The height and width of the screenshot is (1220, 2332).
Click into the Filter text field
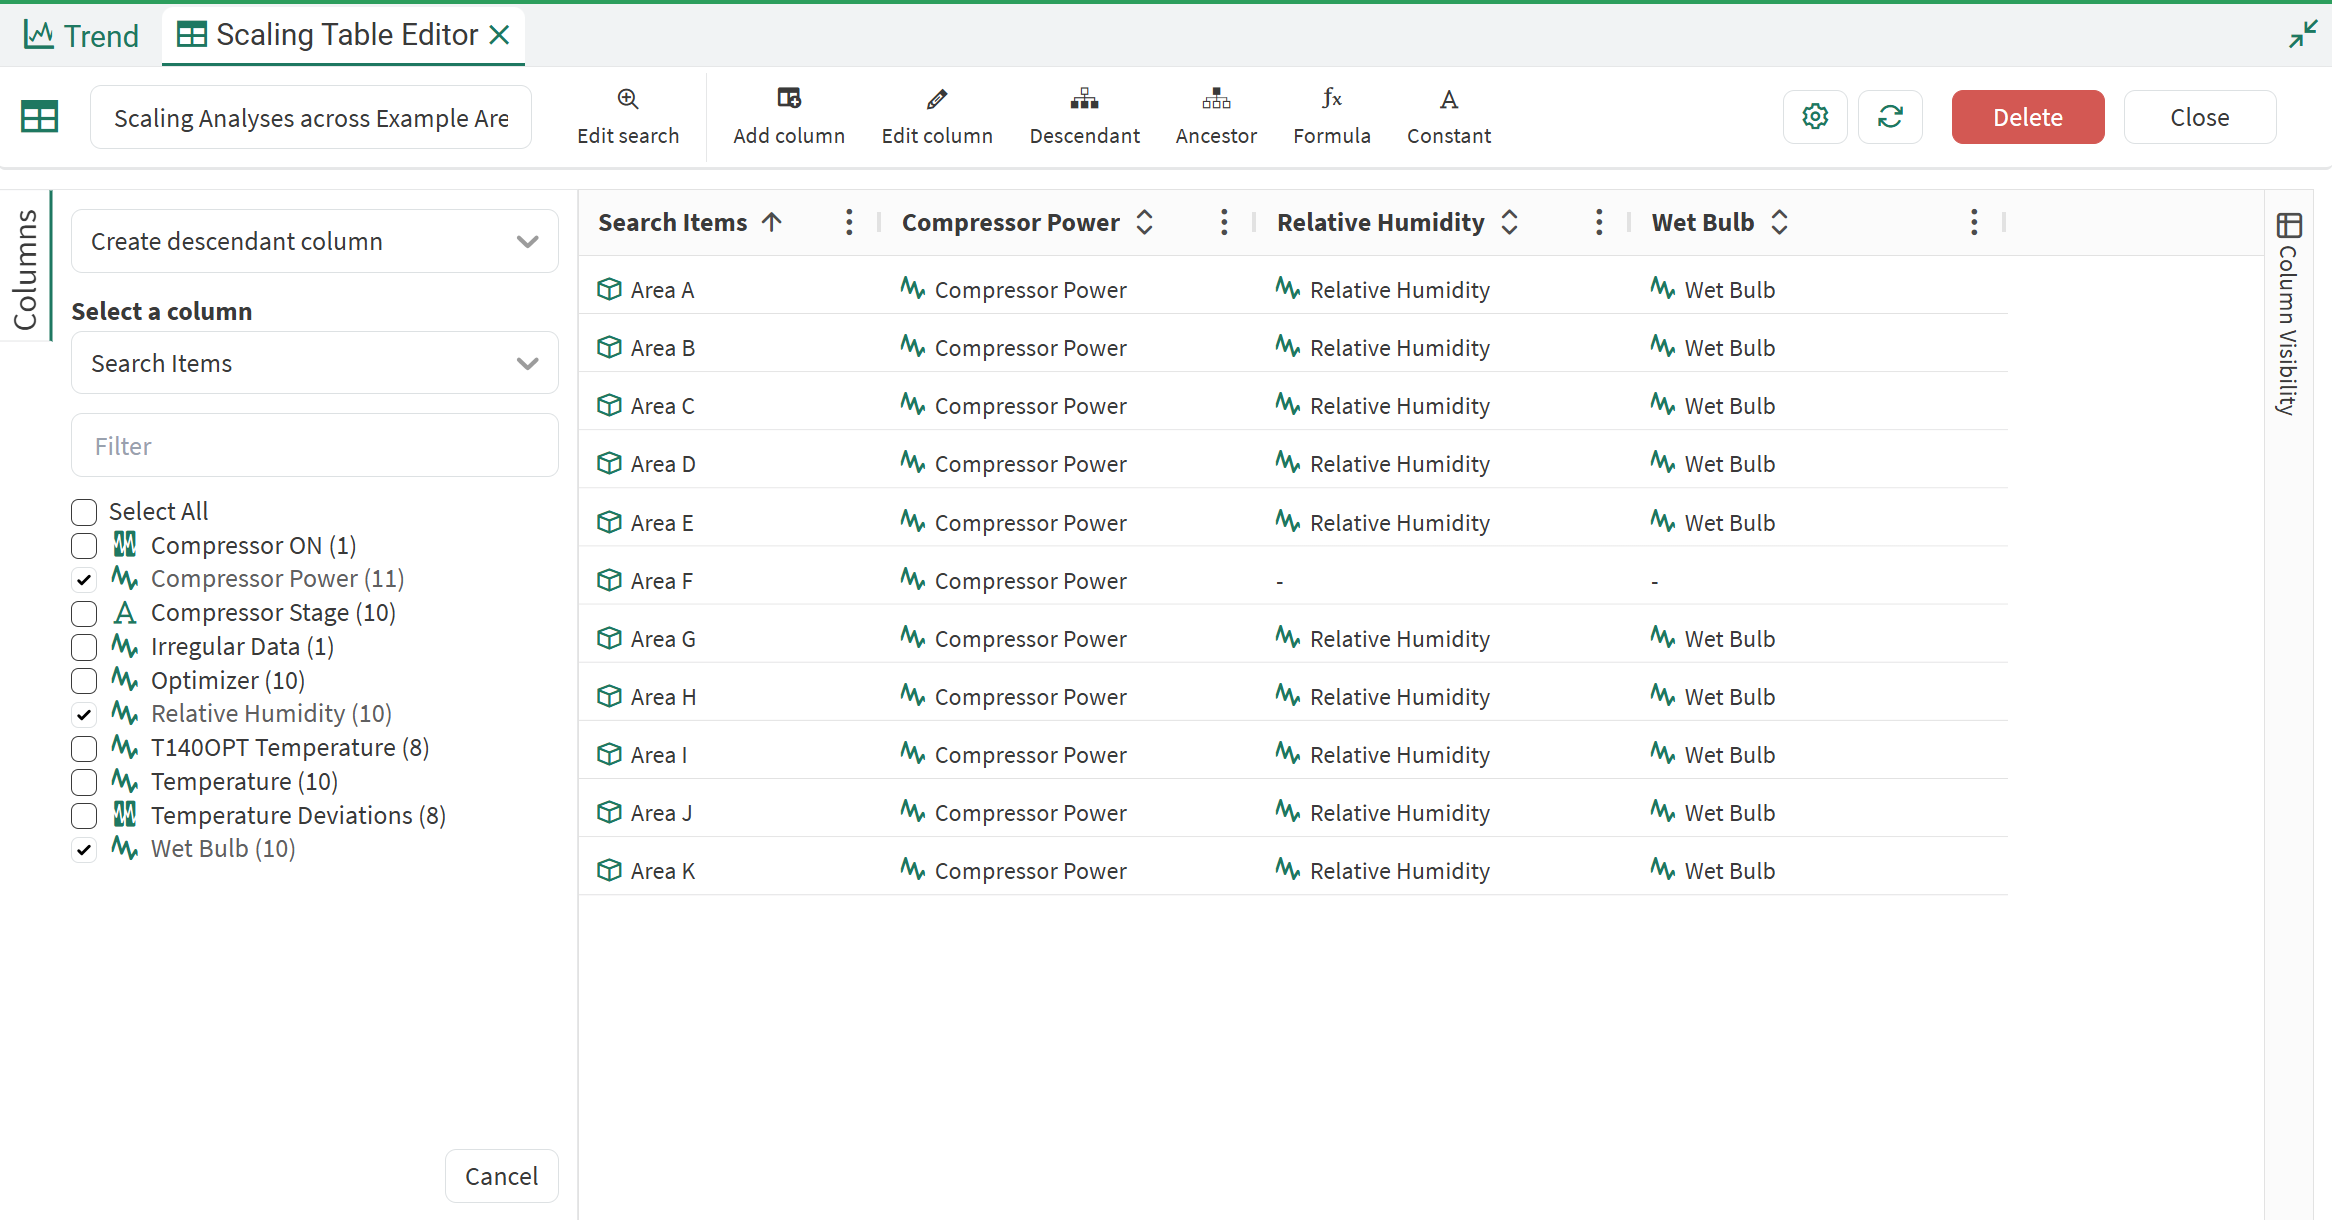pyautogui.click(x=314, y=446)
